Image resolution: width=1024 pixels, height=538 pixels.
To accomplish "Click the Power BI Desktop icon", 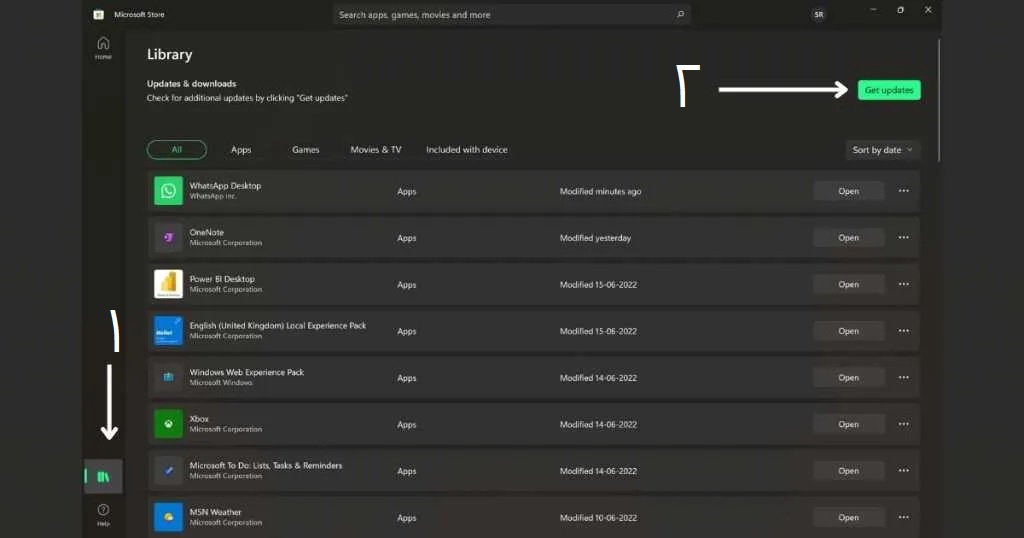I will click(168, 284).
